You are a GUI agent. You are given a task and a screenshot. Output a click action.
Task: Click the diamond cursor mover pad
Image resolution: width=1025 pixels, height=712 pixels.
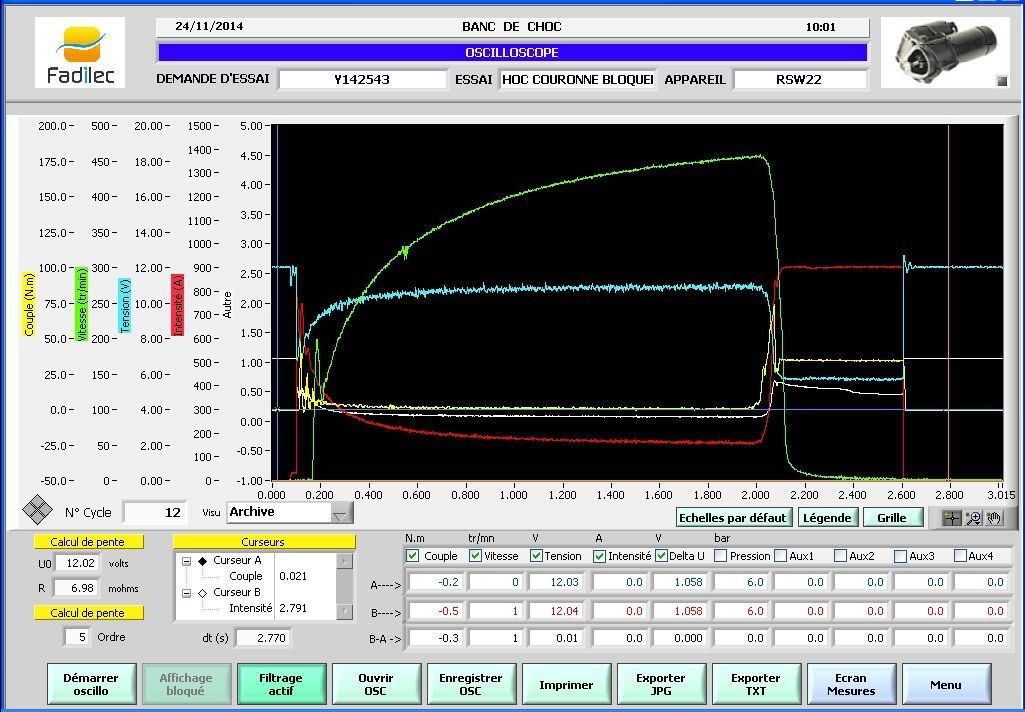point(38,510)
